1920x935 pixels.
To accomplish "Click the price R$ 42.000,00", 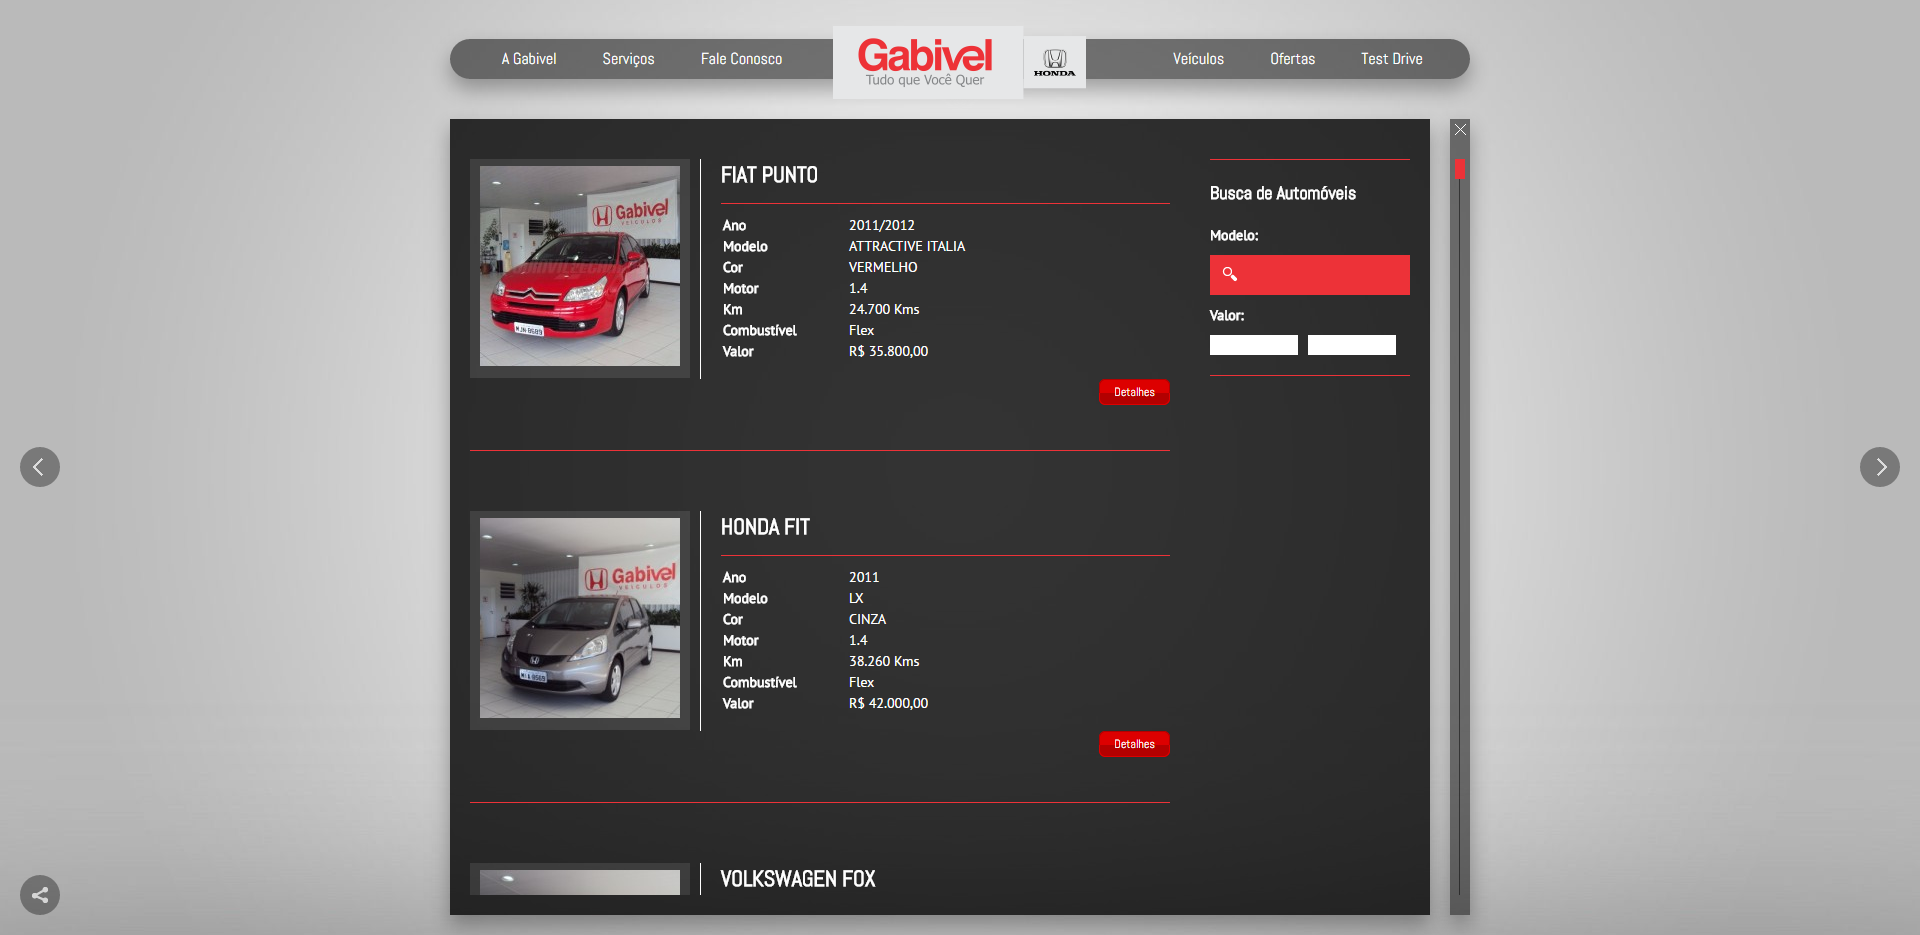I will pos(888,703).
